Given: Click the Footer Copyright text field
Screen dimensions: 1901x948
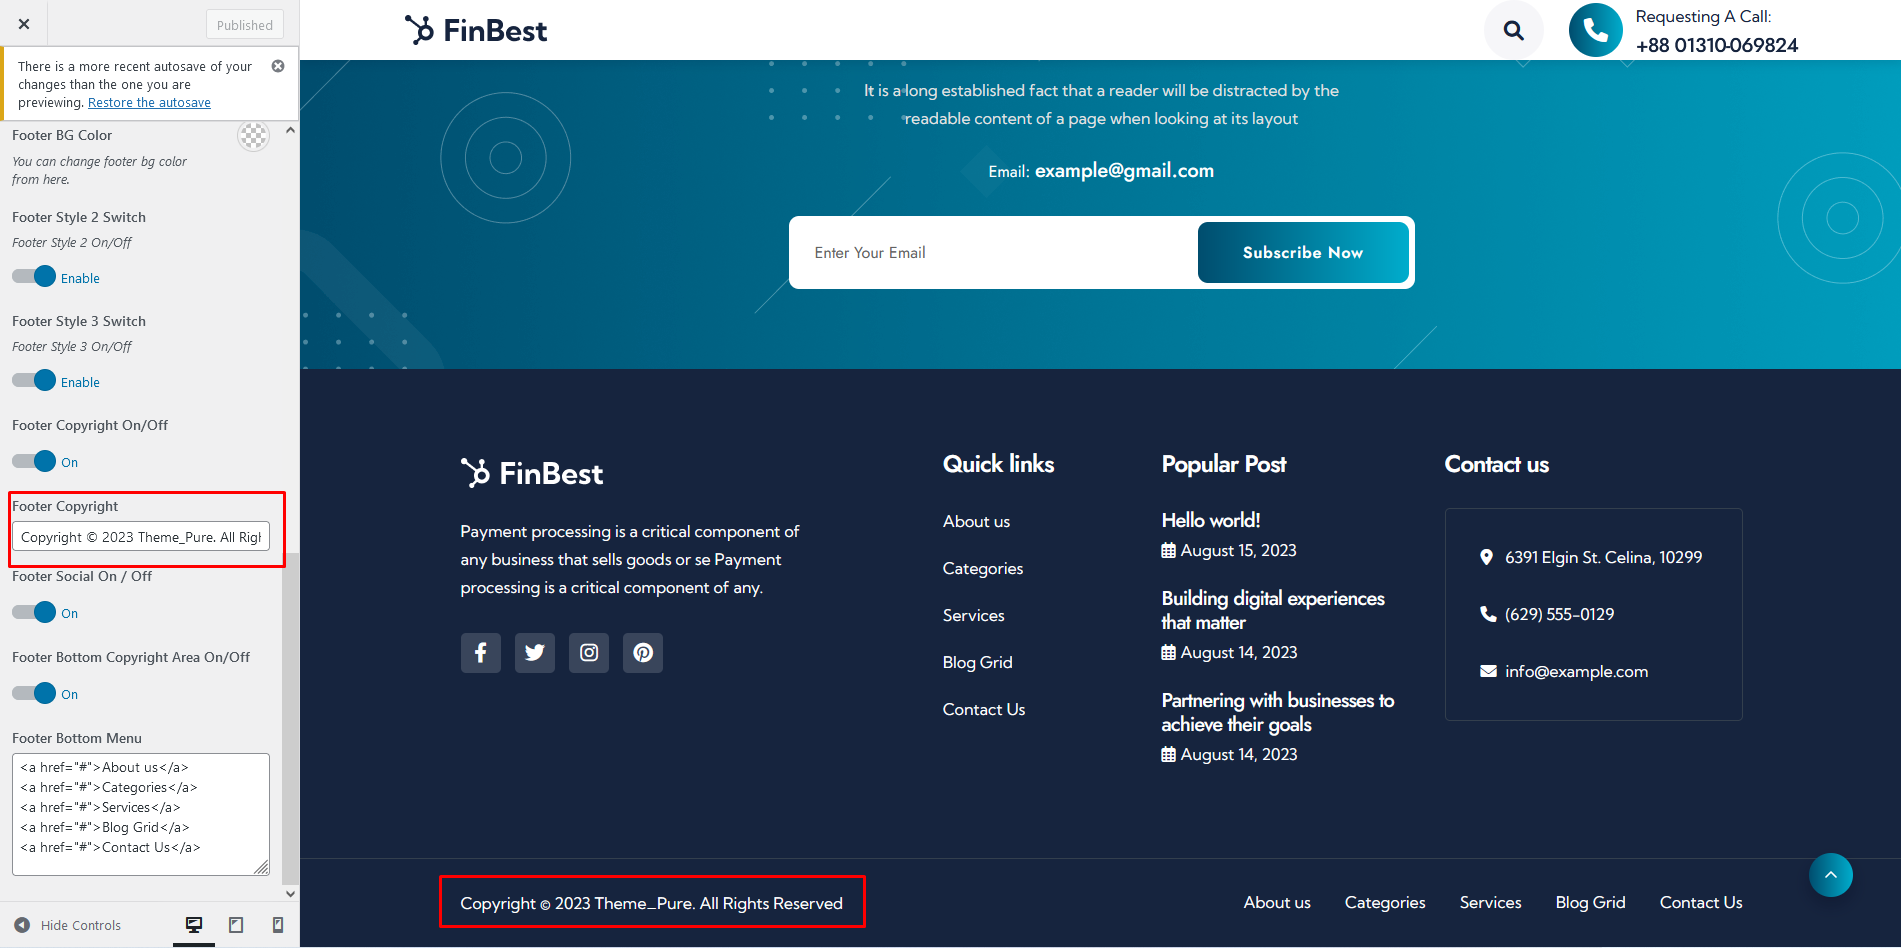Looking at the screenshot, I should [141, 537].
